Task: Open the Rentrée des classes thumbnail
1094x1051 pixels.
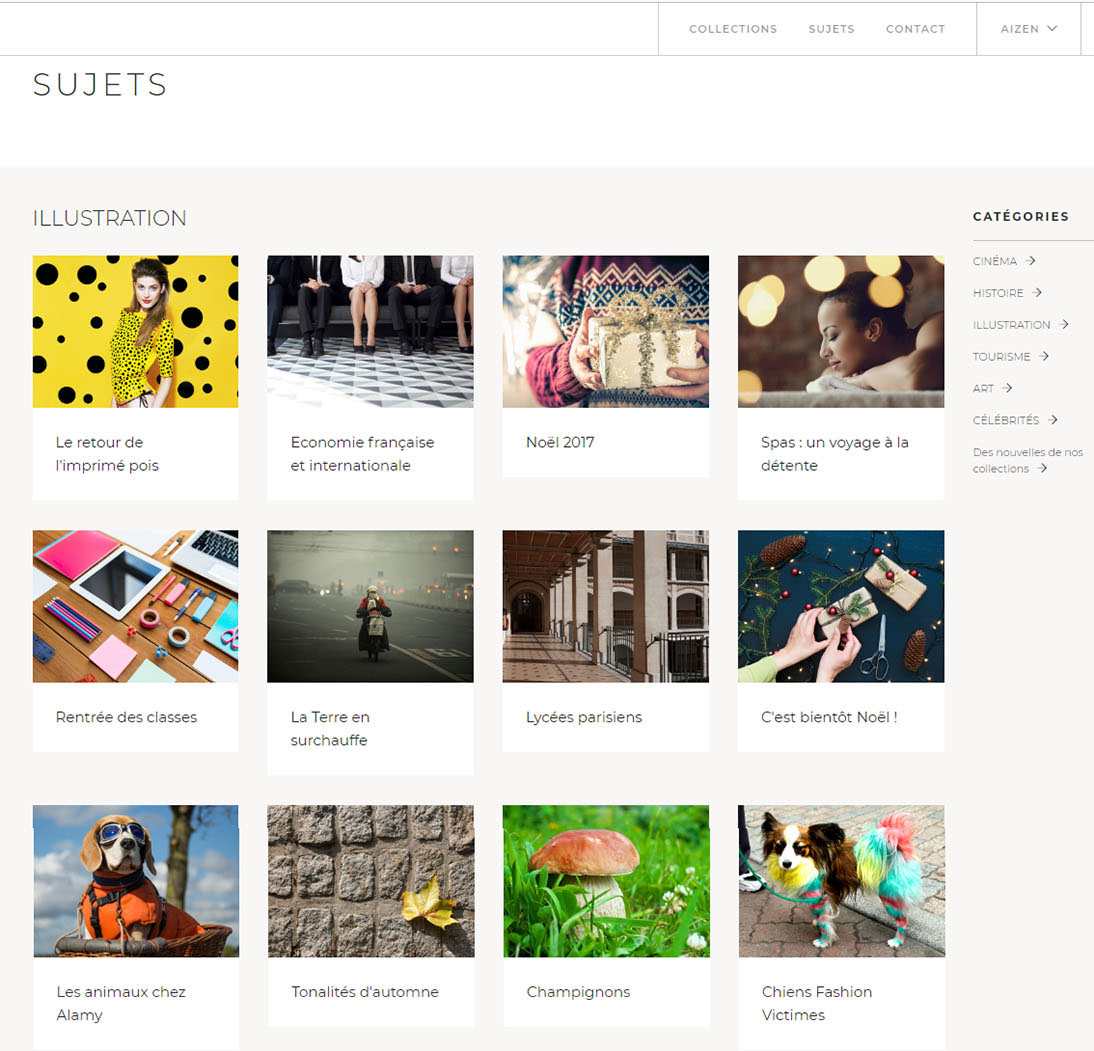Action: tap(135, 606)
